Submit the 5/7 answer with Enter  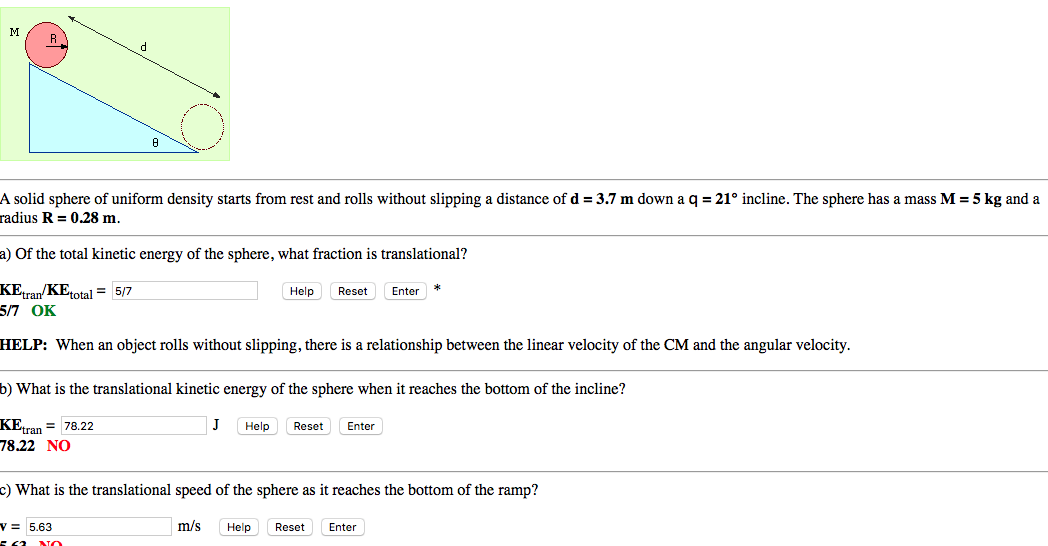click(x=405, y=291)
